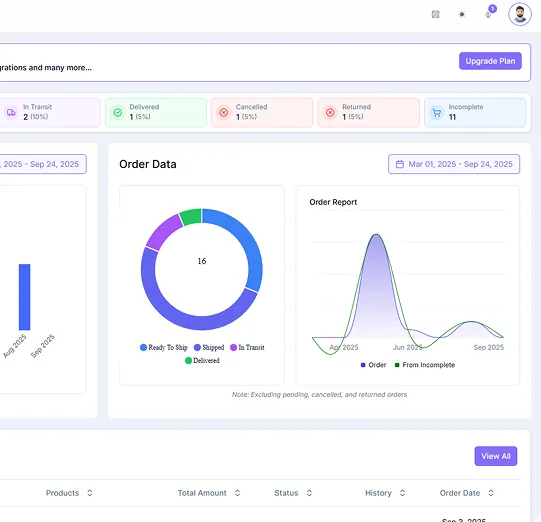The image size is (541, 522).
Task: Click the green Delivered donut segment
Action: (191, 217)
